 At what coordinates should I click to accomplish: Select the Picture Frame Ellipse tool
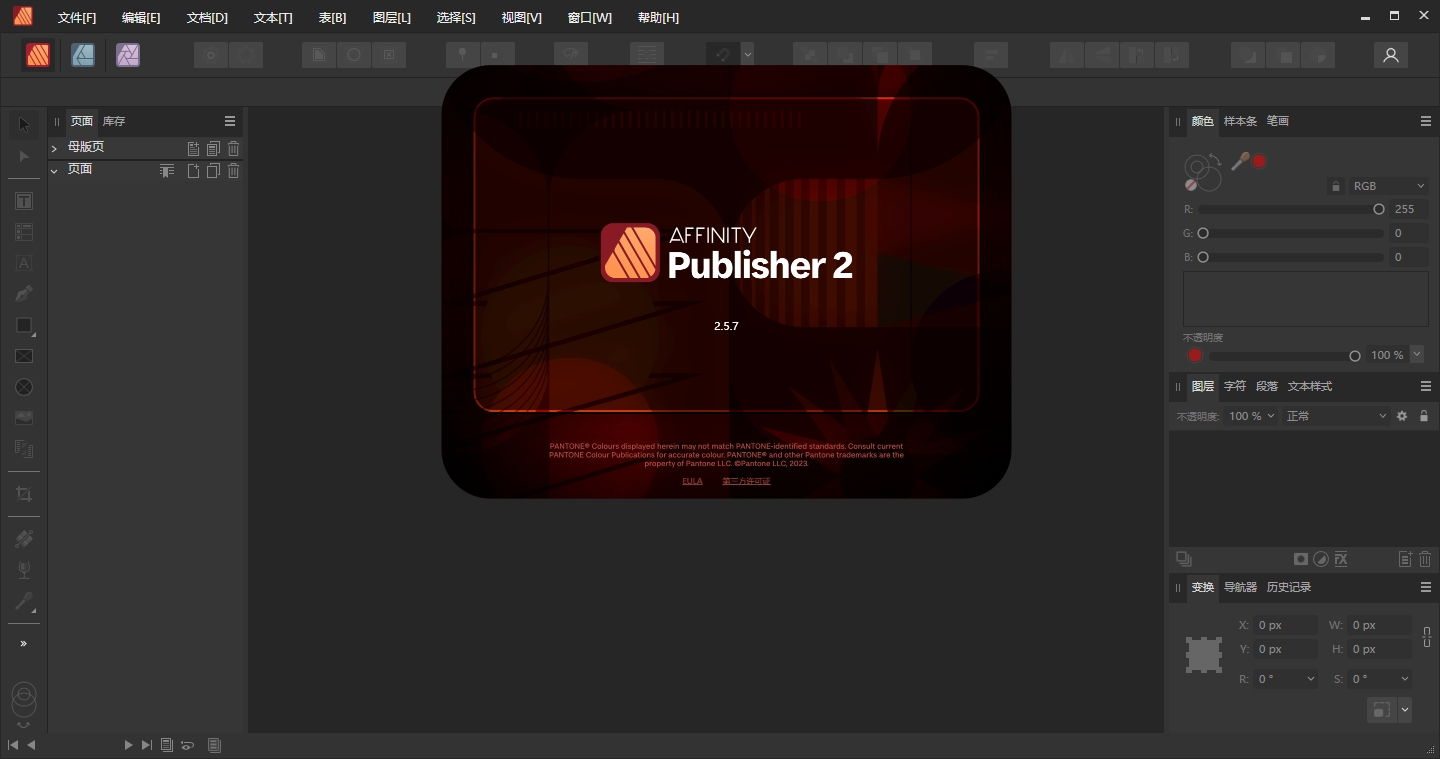click(x=24, y=387)
